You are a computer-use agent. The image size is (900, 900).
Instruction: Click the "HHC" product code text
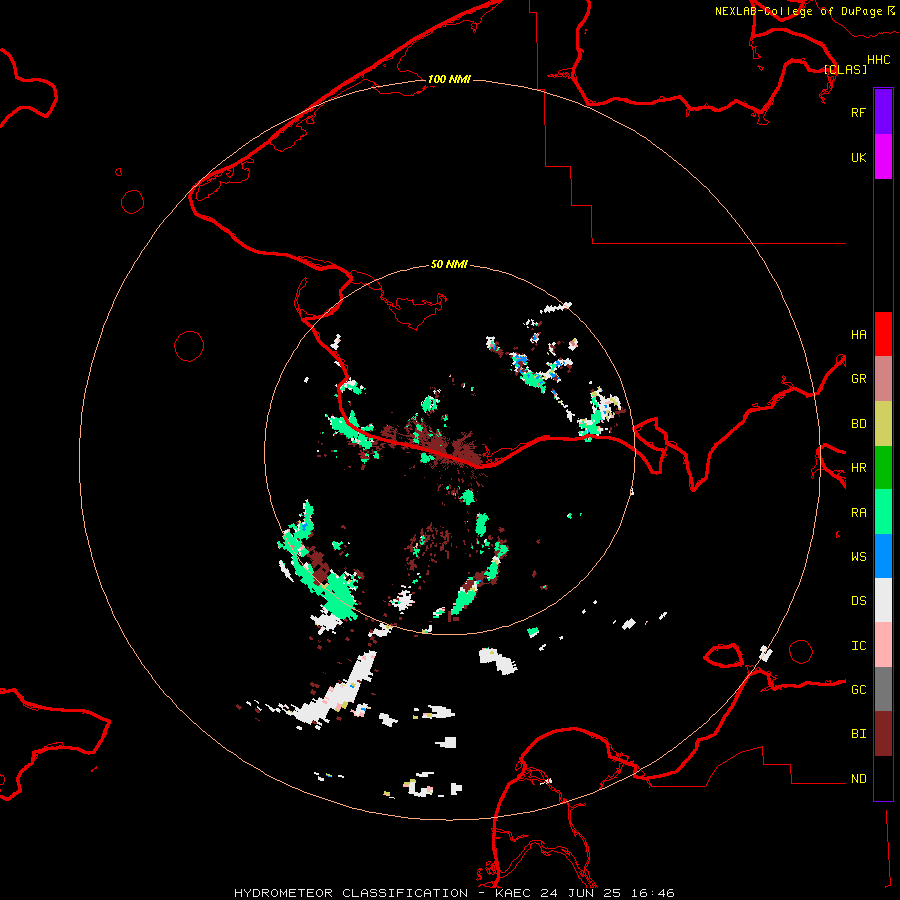pyautogui.click(x=878, y=60)
